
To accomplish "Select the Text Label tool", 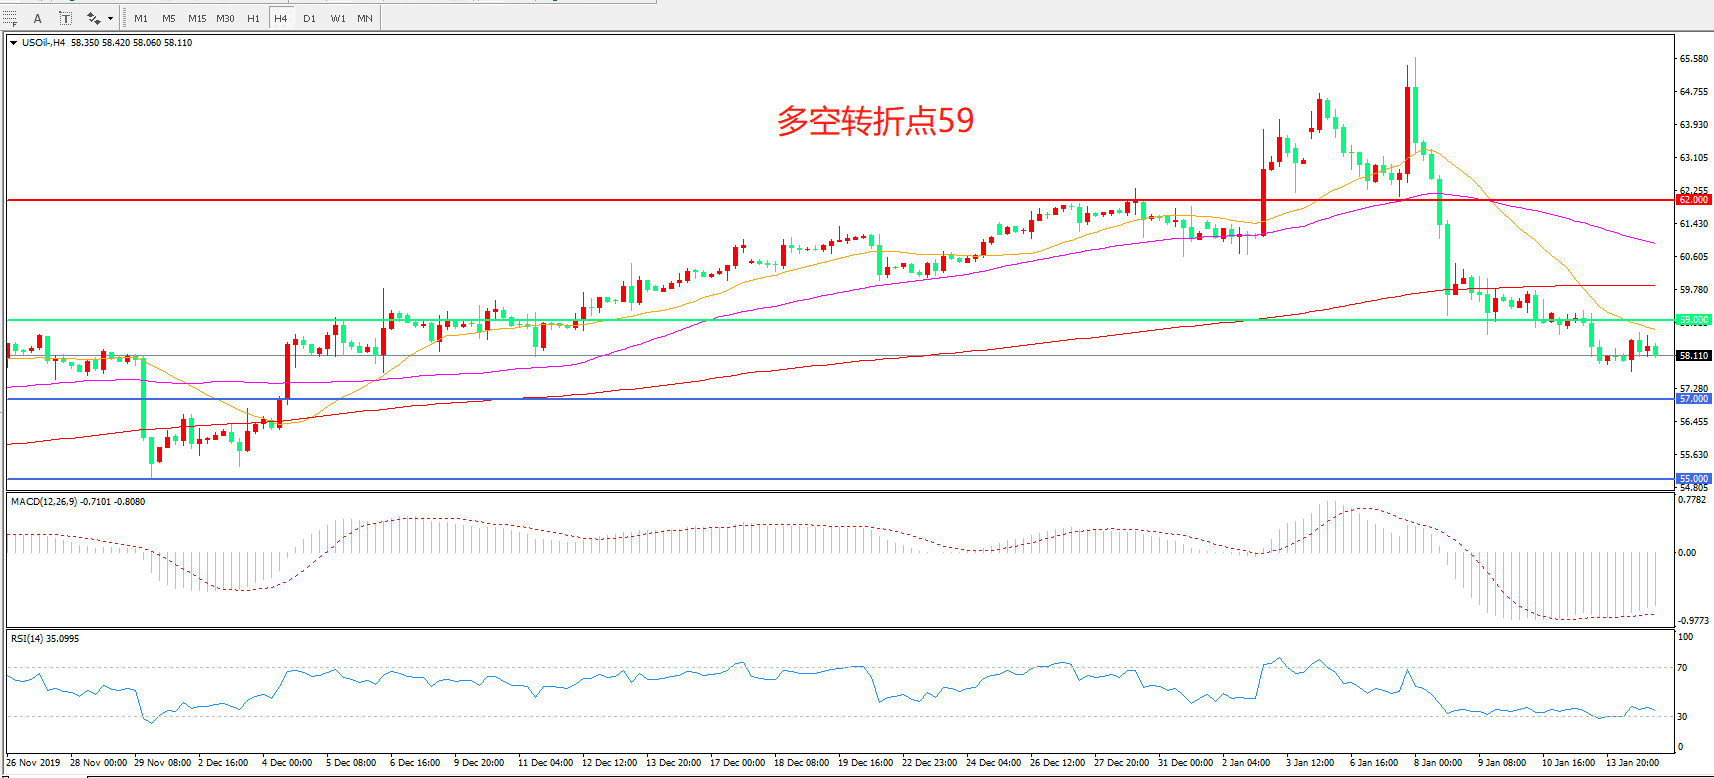I will tap(65, 18).
